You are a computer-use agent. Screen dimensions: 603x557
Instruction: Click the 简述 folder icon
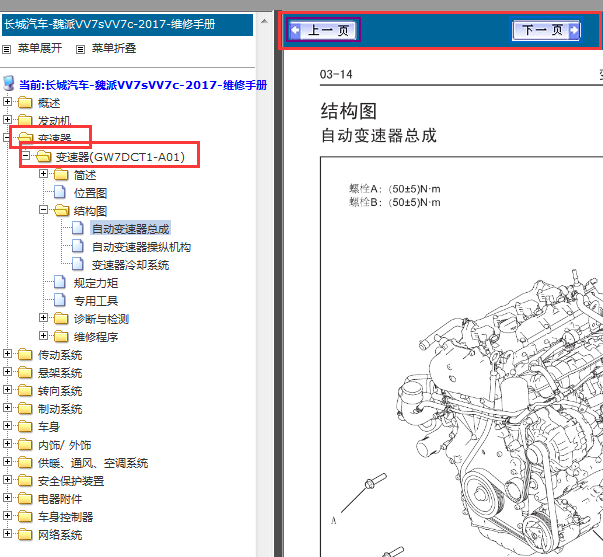(61, 175)
